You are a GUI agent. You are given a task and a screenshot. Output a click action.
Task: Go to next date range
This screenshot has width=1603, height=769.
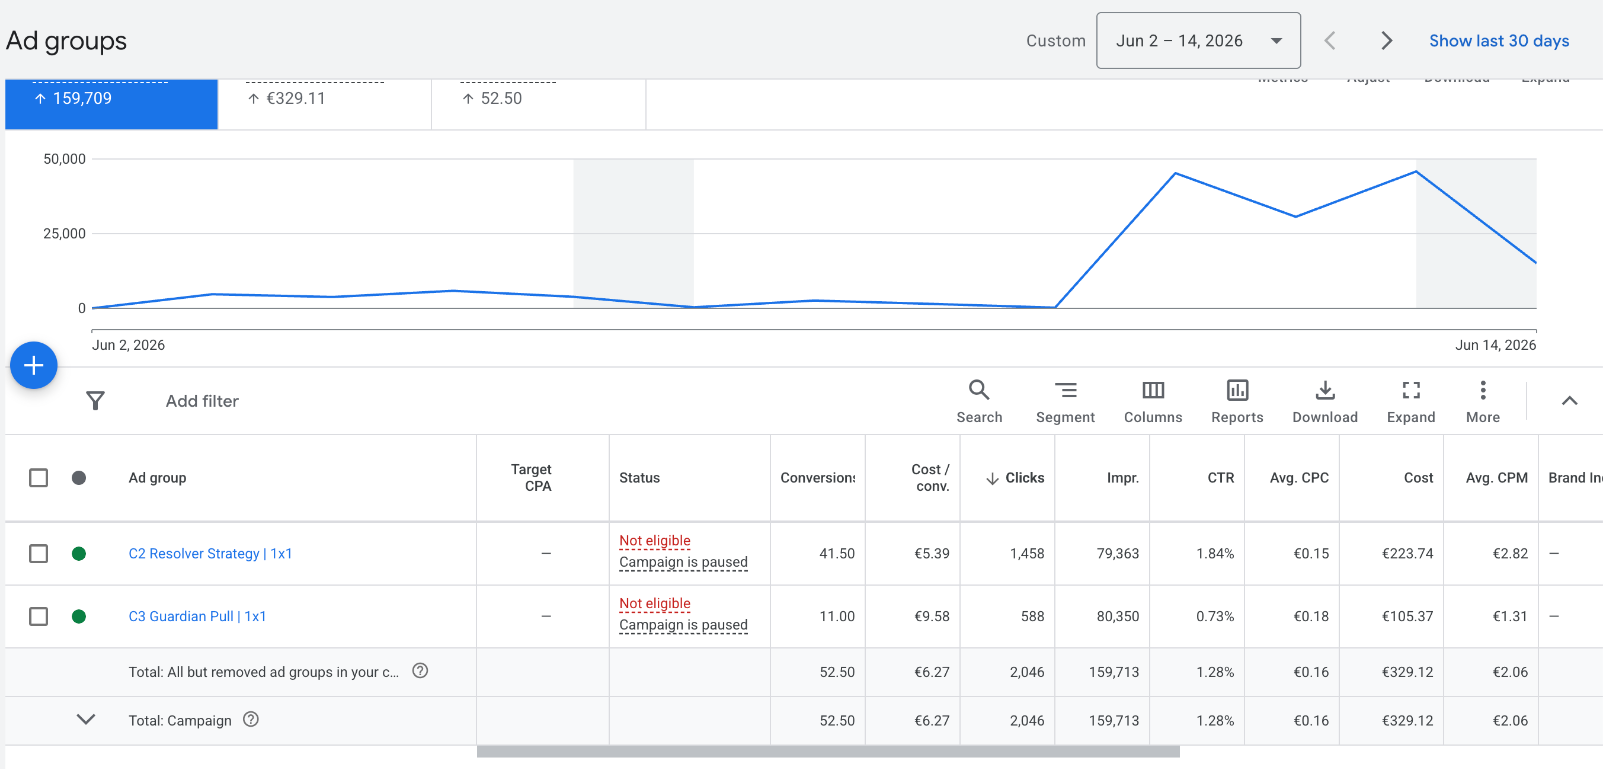pos(1386,41)
